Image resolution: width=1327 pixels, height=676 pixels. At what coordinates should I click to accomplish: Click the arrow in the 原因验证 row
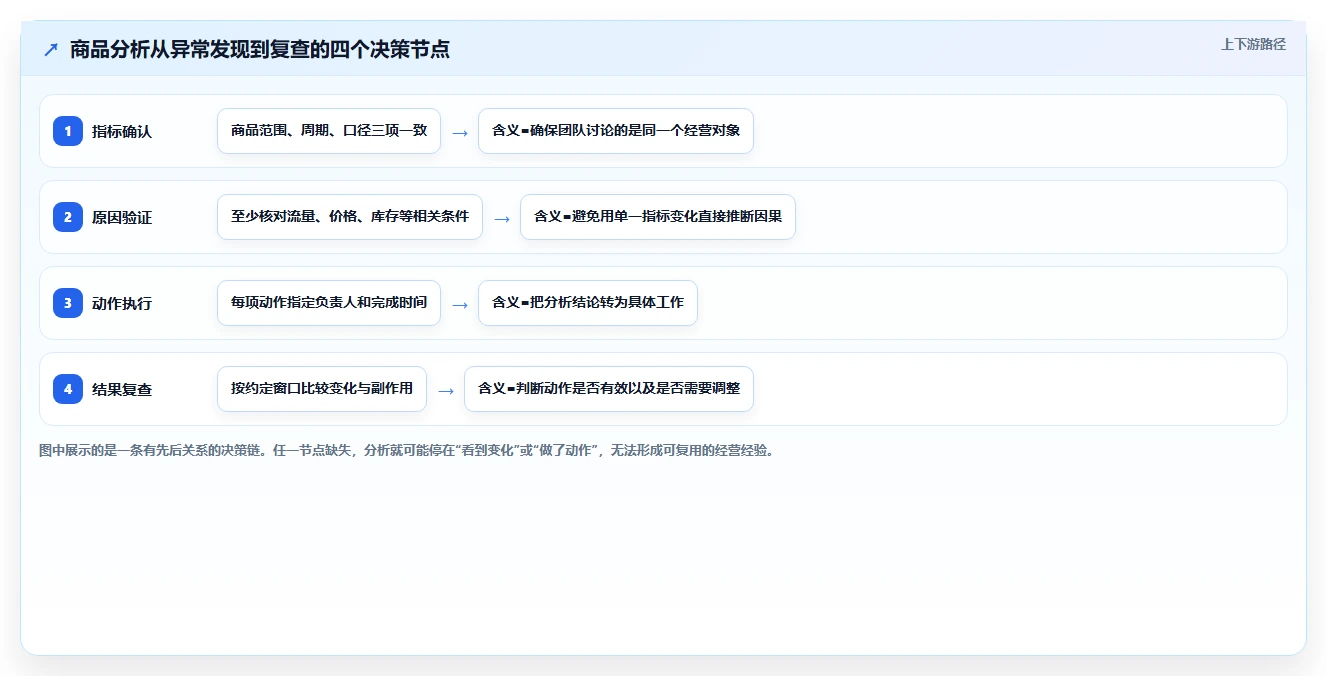[x=502, y=218]
